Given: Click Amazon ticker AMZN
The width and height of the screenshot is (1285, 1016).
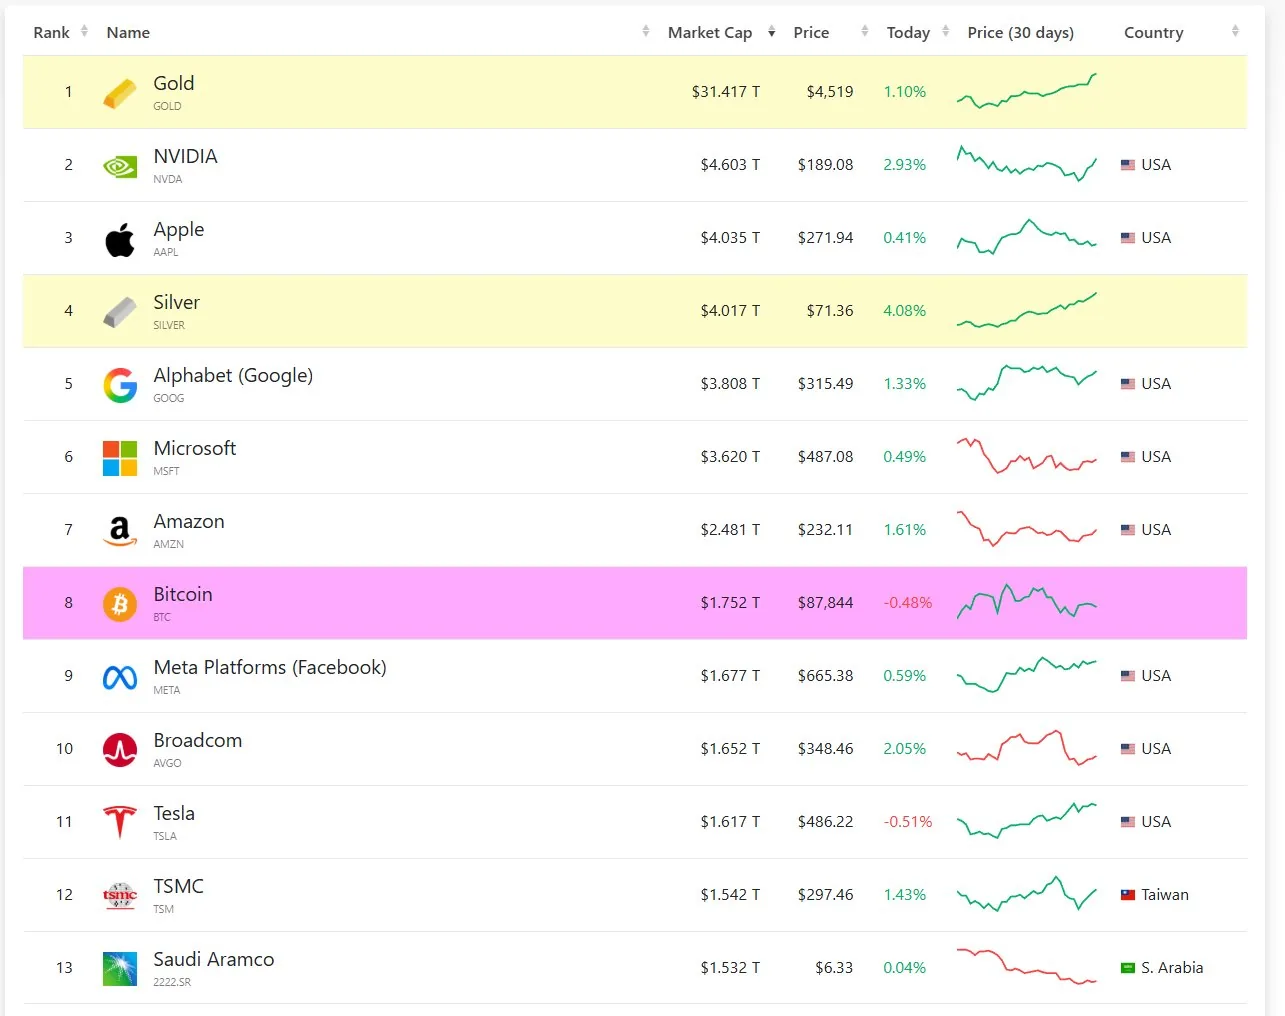Looking at the screenshot, I should 169,544.
